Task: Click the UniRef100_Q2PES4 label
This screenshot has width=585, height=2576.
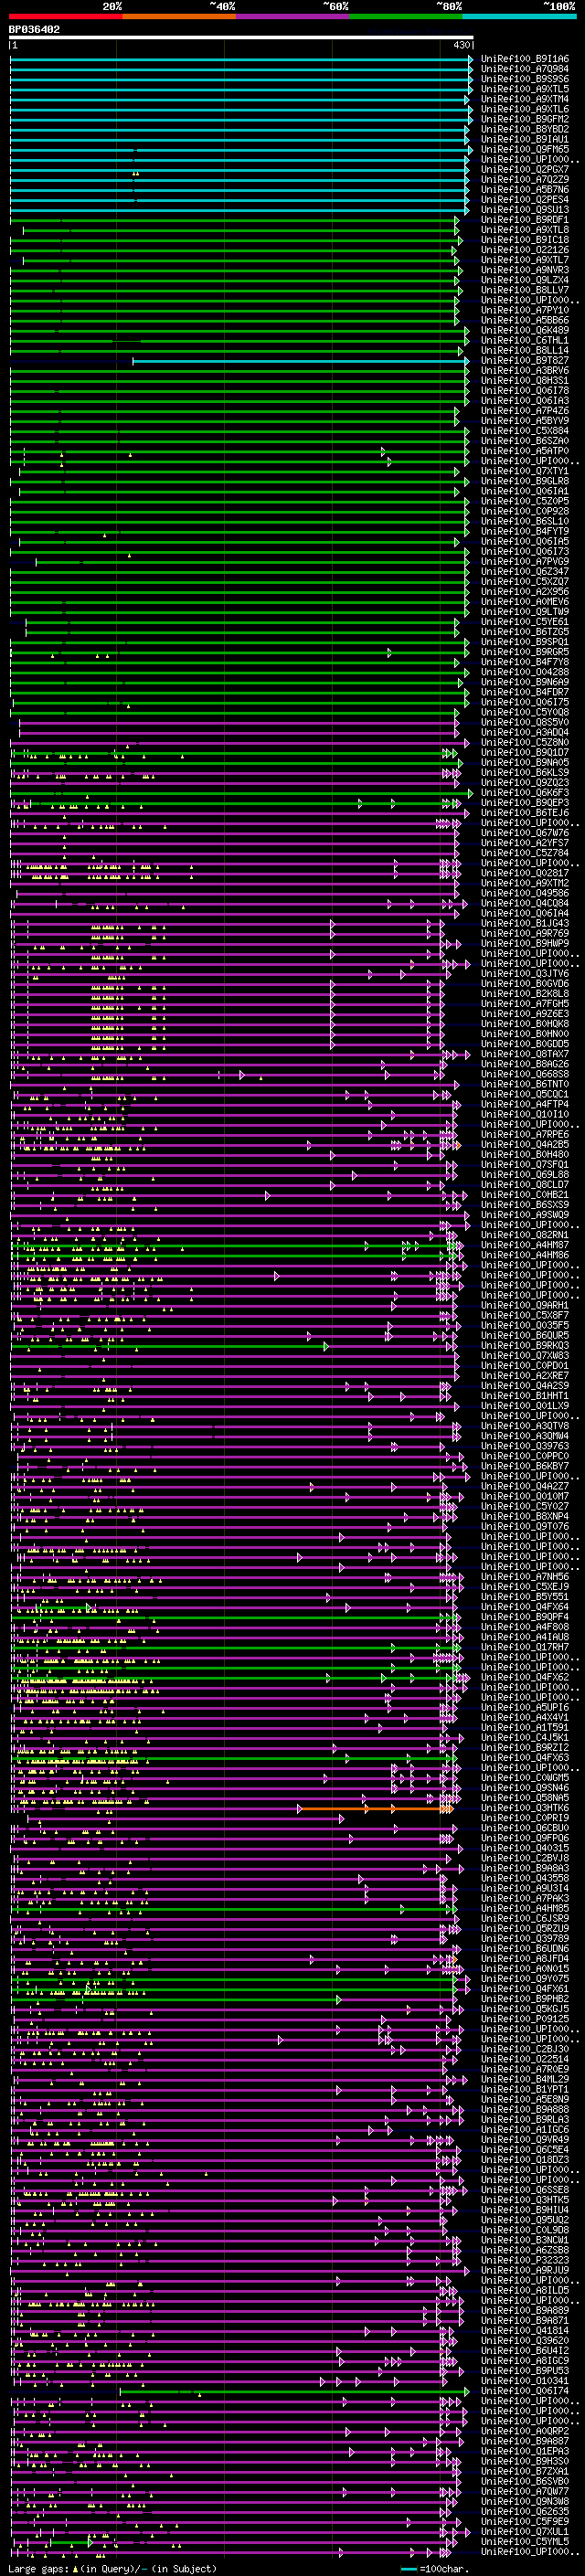Action: [525, 200]
